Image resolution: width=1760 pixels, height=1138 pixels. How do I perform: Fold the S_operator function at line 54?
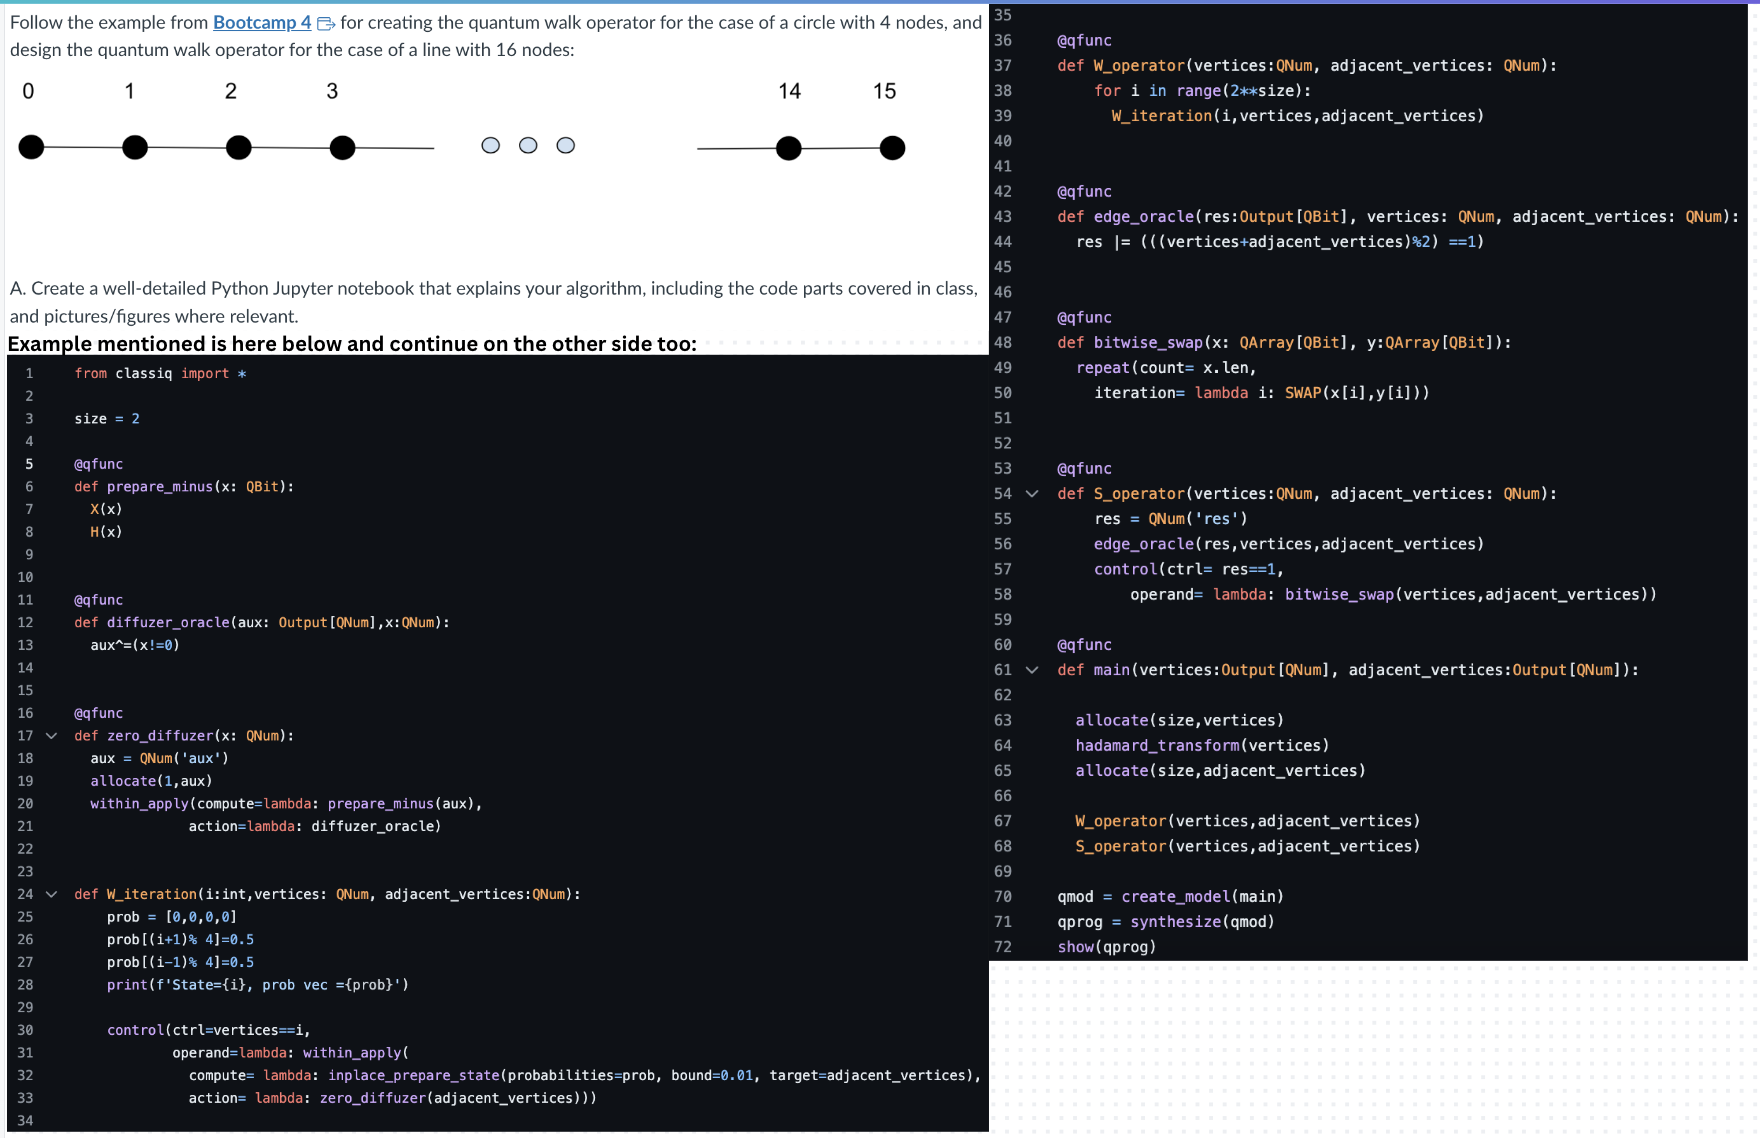tap(1032, 494)
